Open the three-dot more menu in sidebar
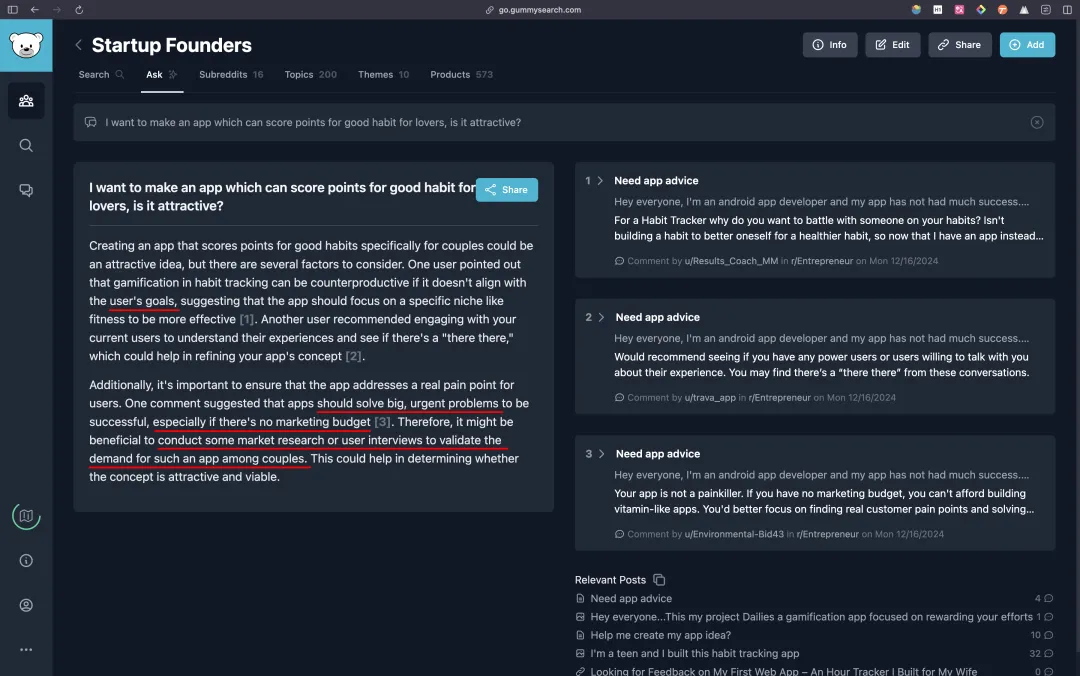1080x676 pixels. [x=26, y=649]
